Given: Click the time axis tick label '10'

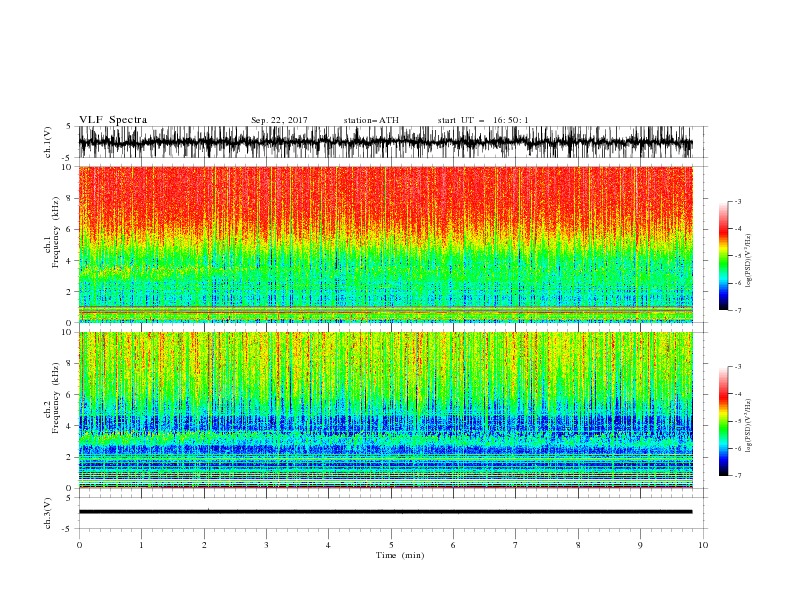Looking at the screenshot, I should 703,545.
